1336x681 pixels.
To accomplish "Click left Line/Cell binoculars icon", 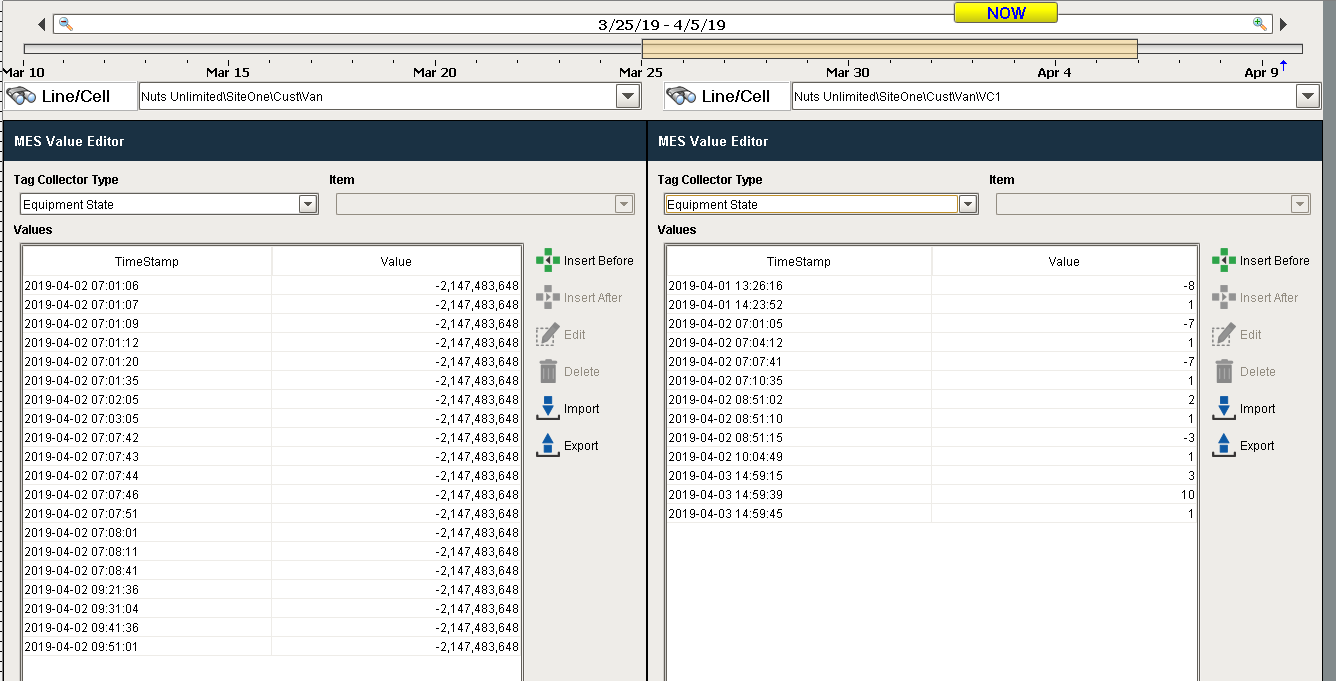I will [22, 96].
